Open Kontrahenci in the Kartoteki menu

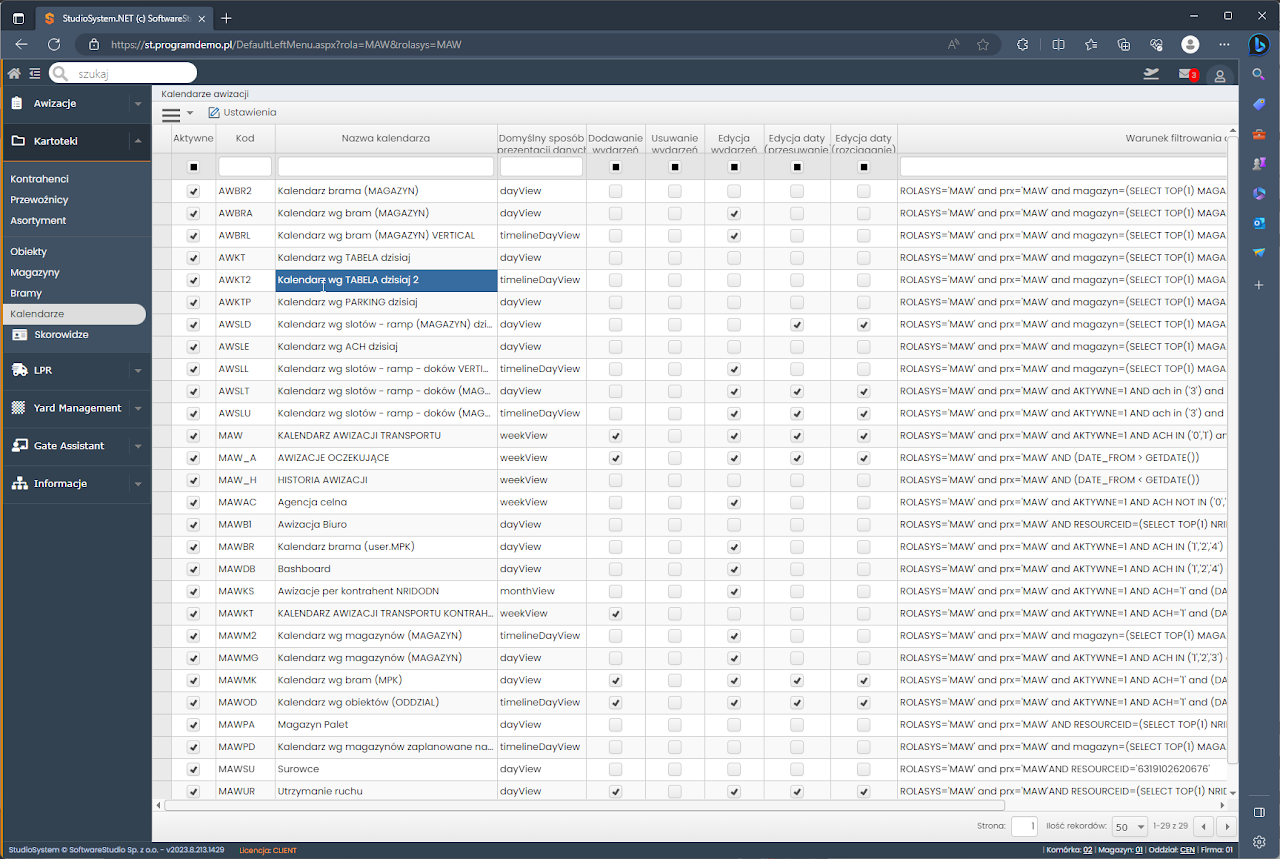39,179
